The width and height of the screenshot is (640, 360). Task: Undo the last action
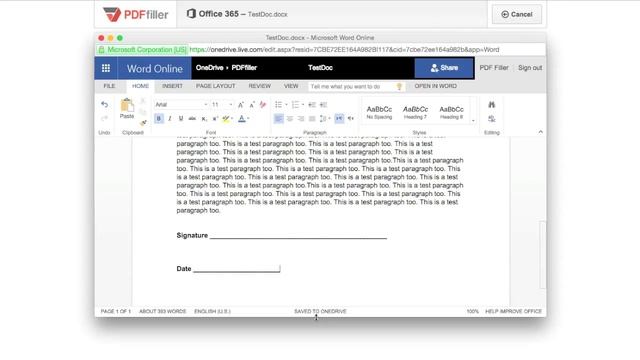coord(104,104)
